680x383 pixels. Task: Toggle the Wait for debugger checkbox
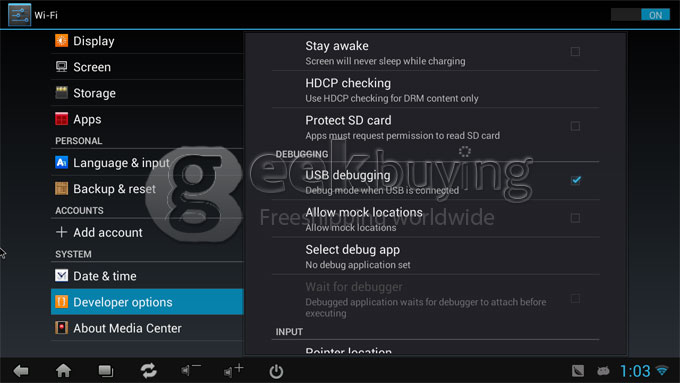575,298
